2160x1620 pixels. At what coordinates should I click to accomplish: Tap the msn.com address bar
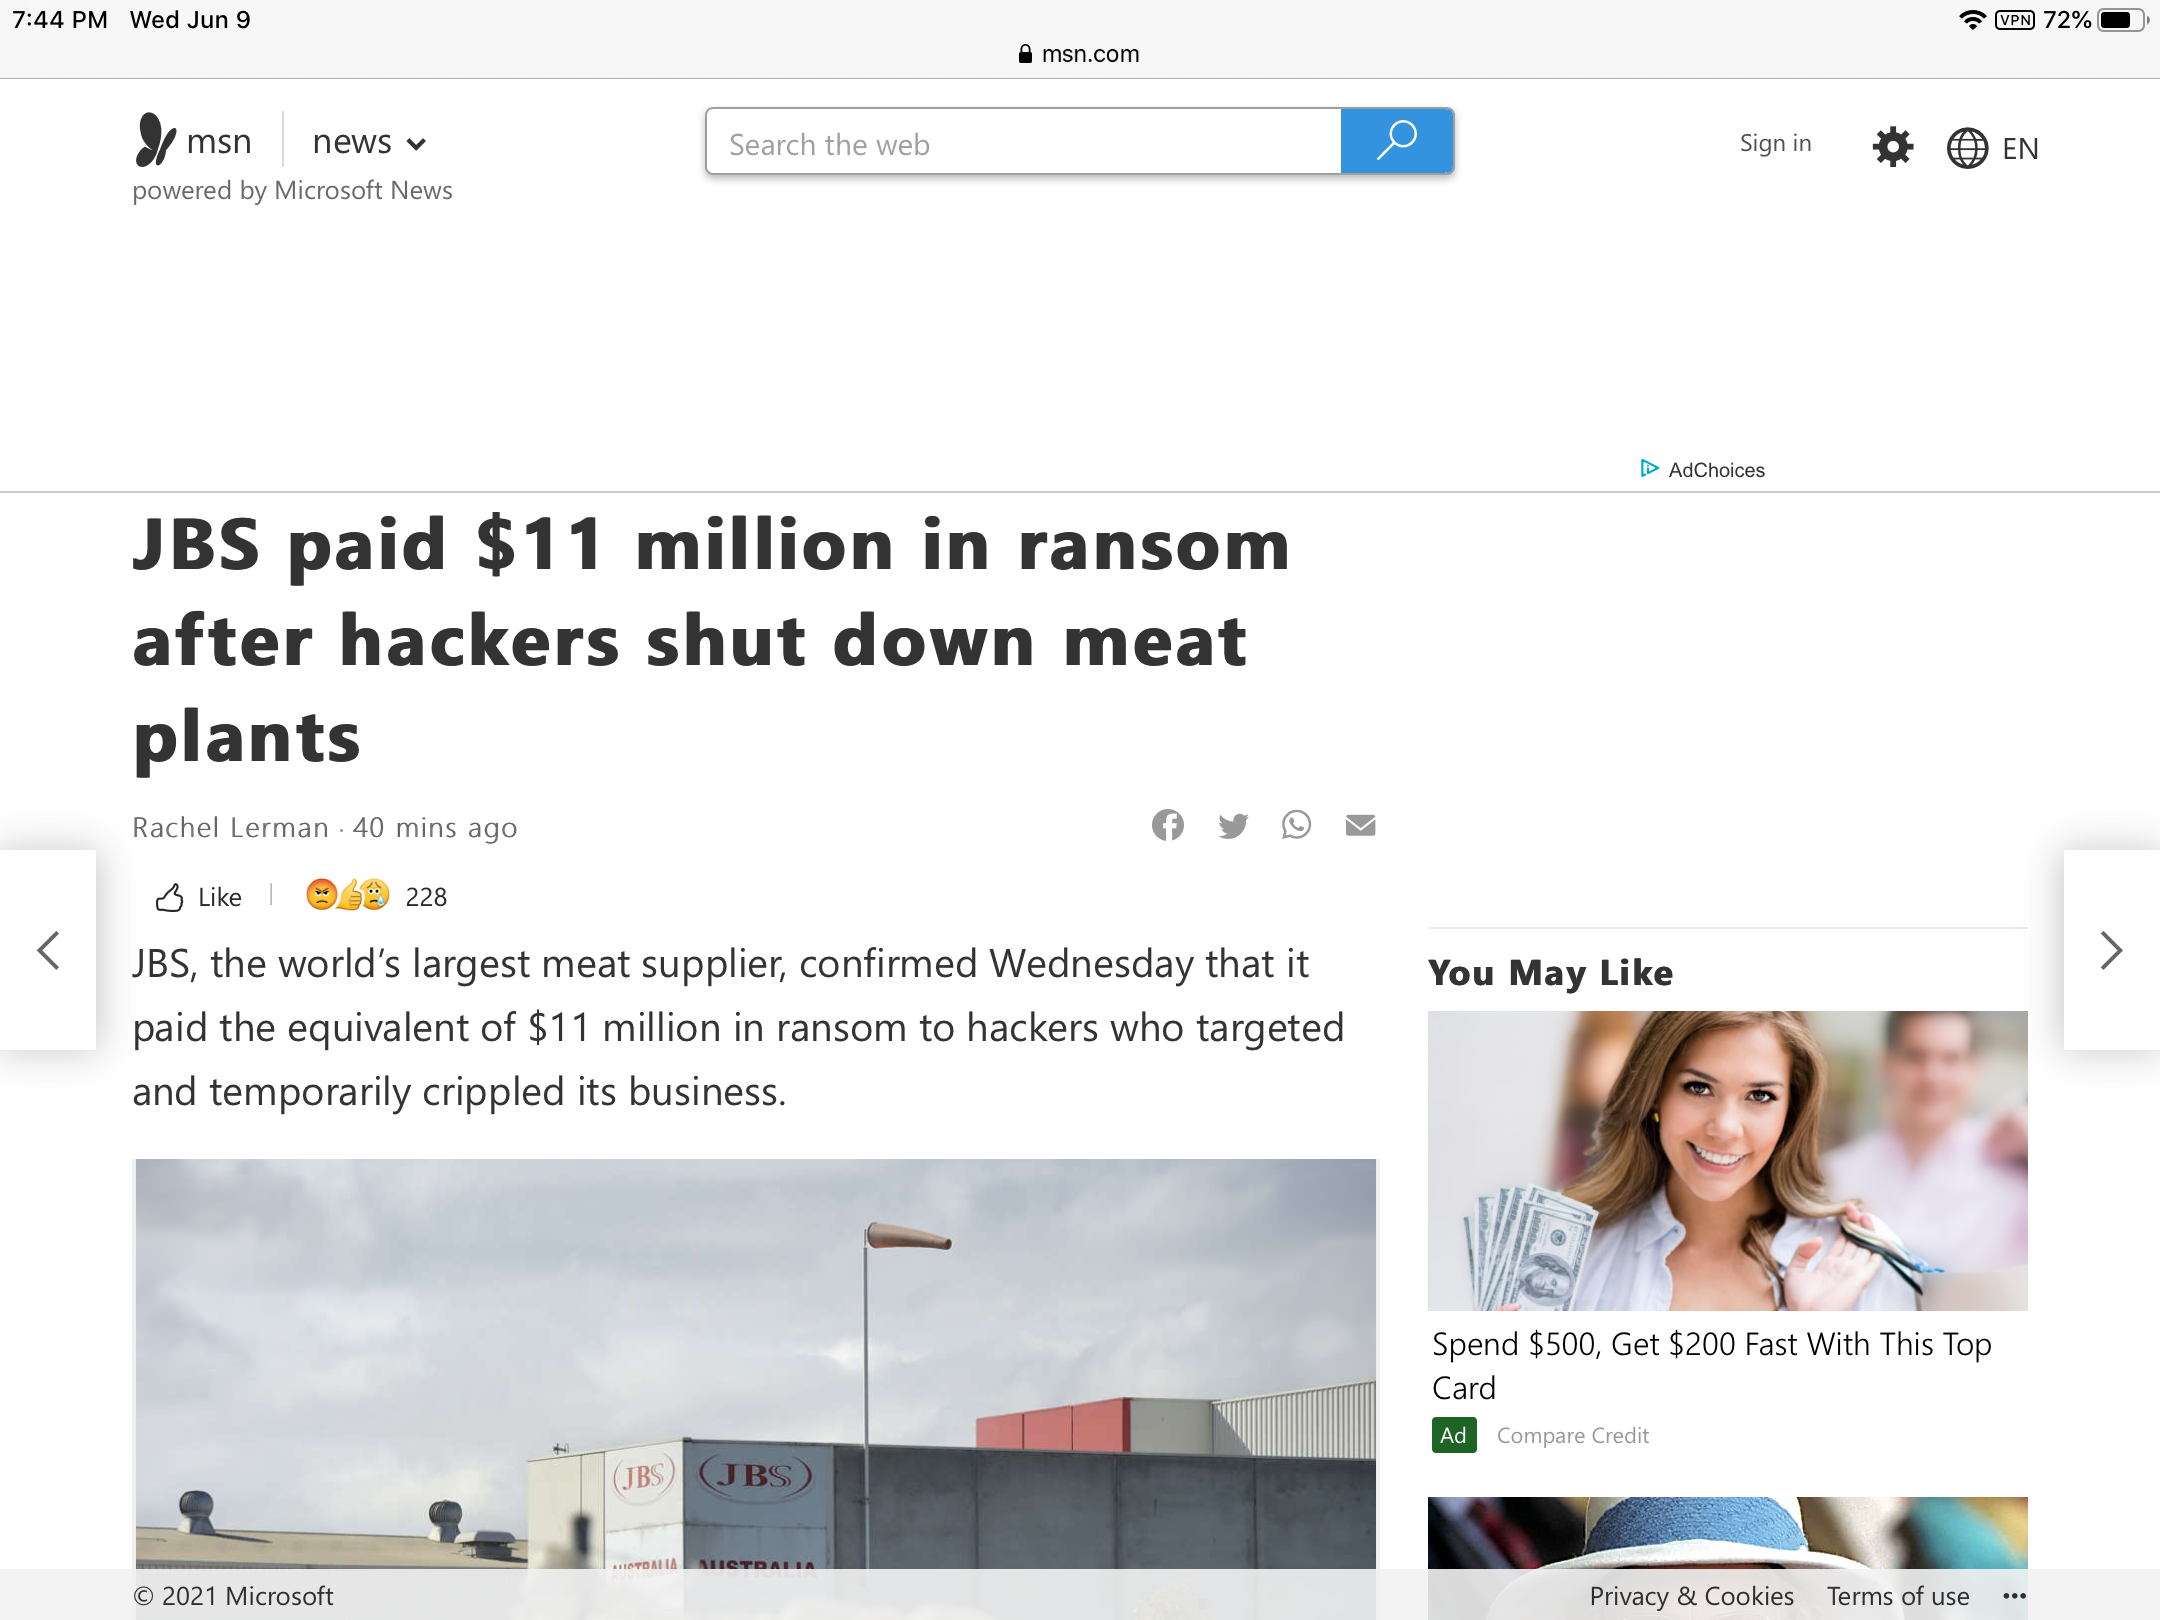coord(1080,54)
